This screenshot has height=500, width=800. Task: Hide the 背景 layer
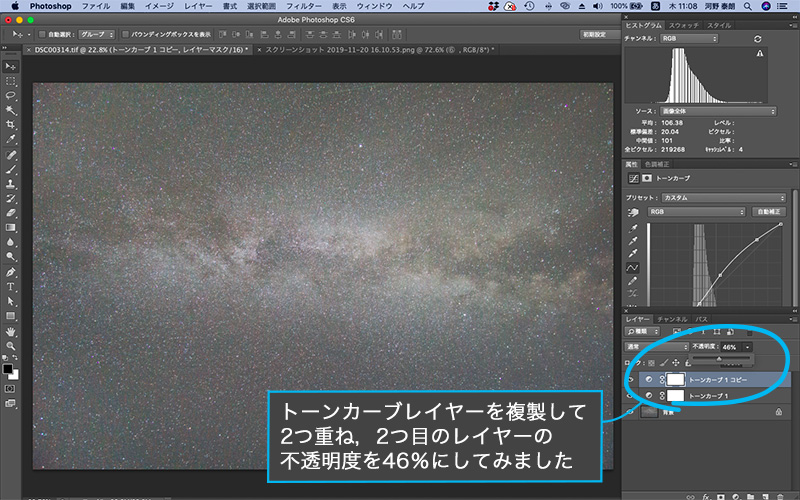tap(630, 412)
